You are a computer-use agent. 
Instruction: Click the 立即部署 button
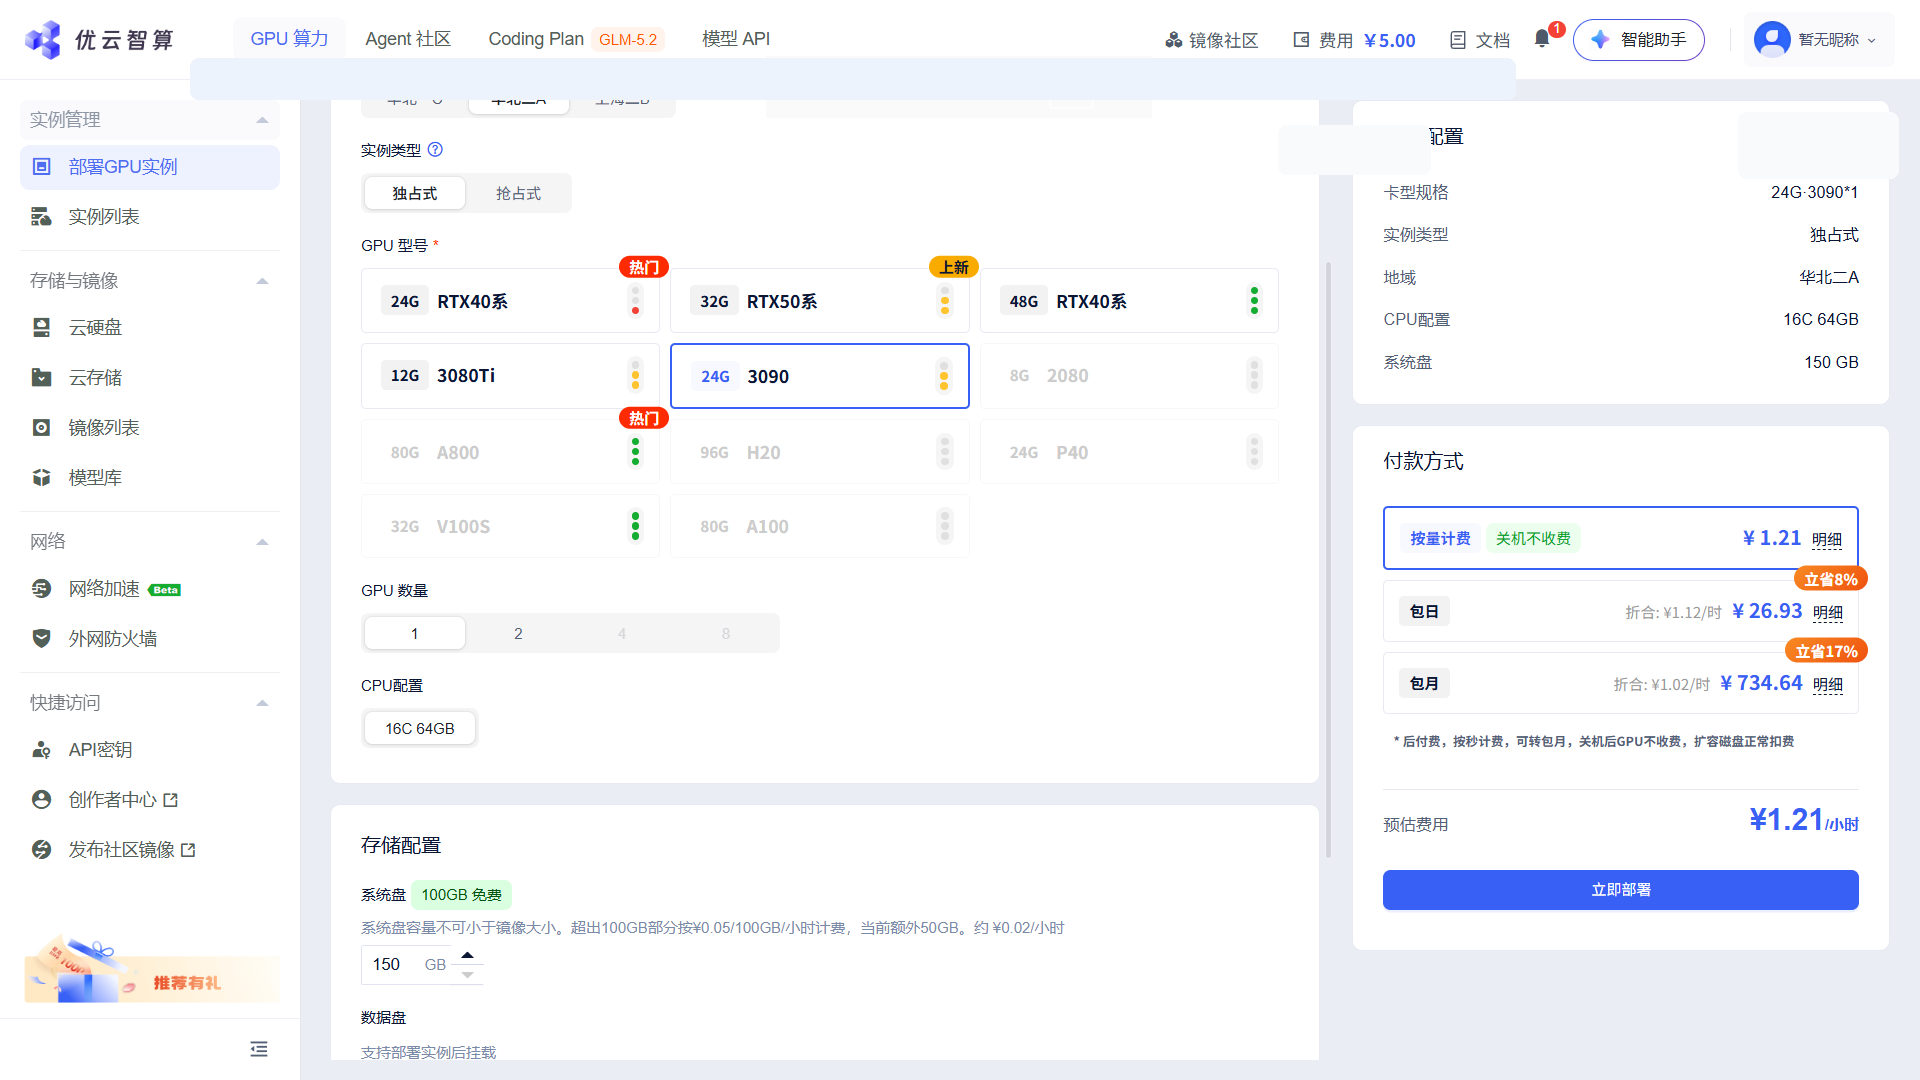(x=1620, y=890)
